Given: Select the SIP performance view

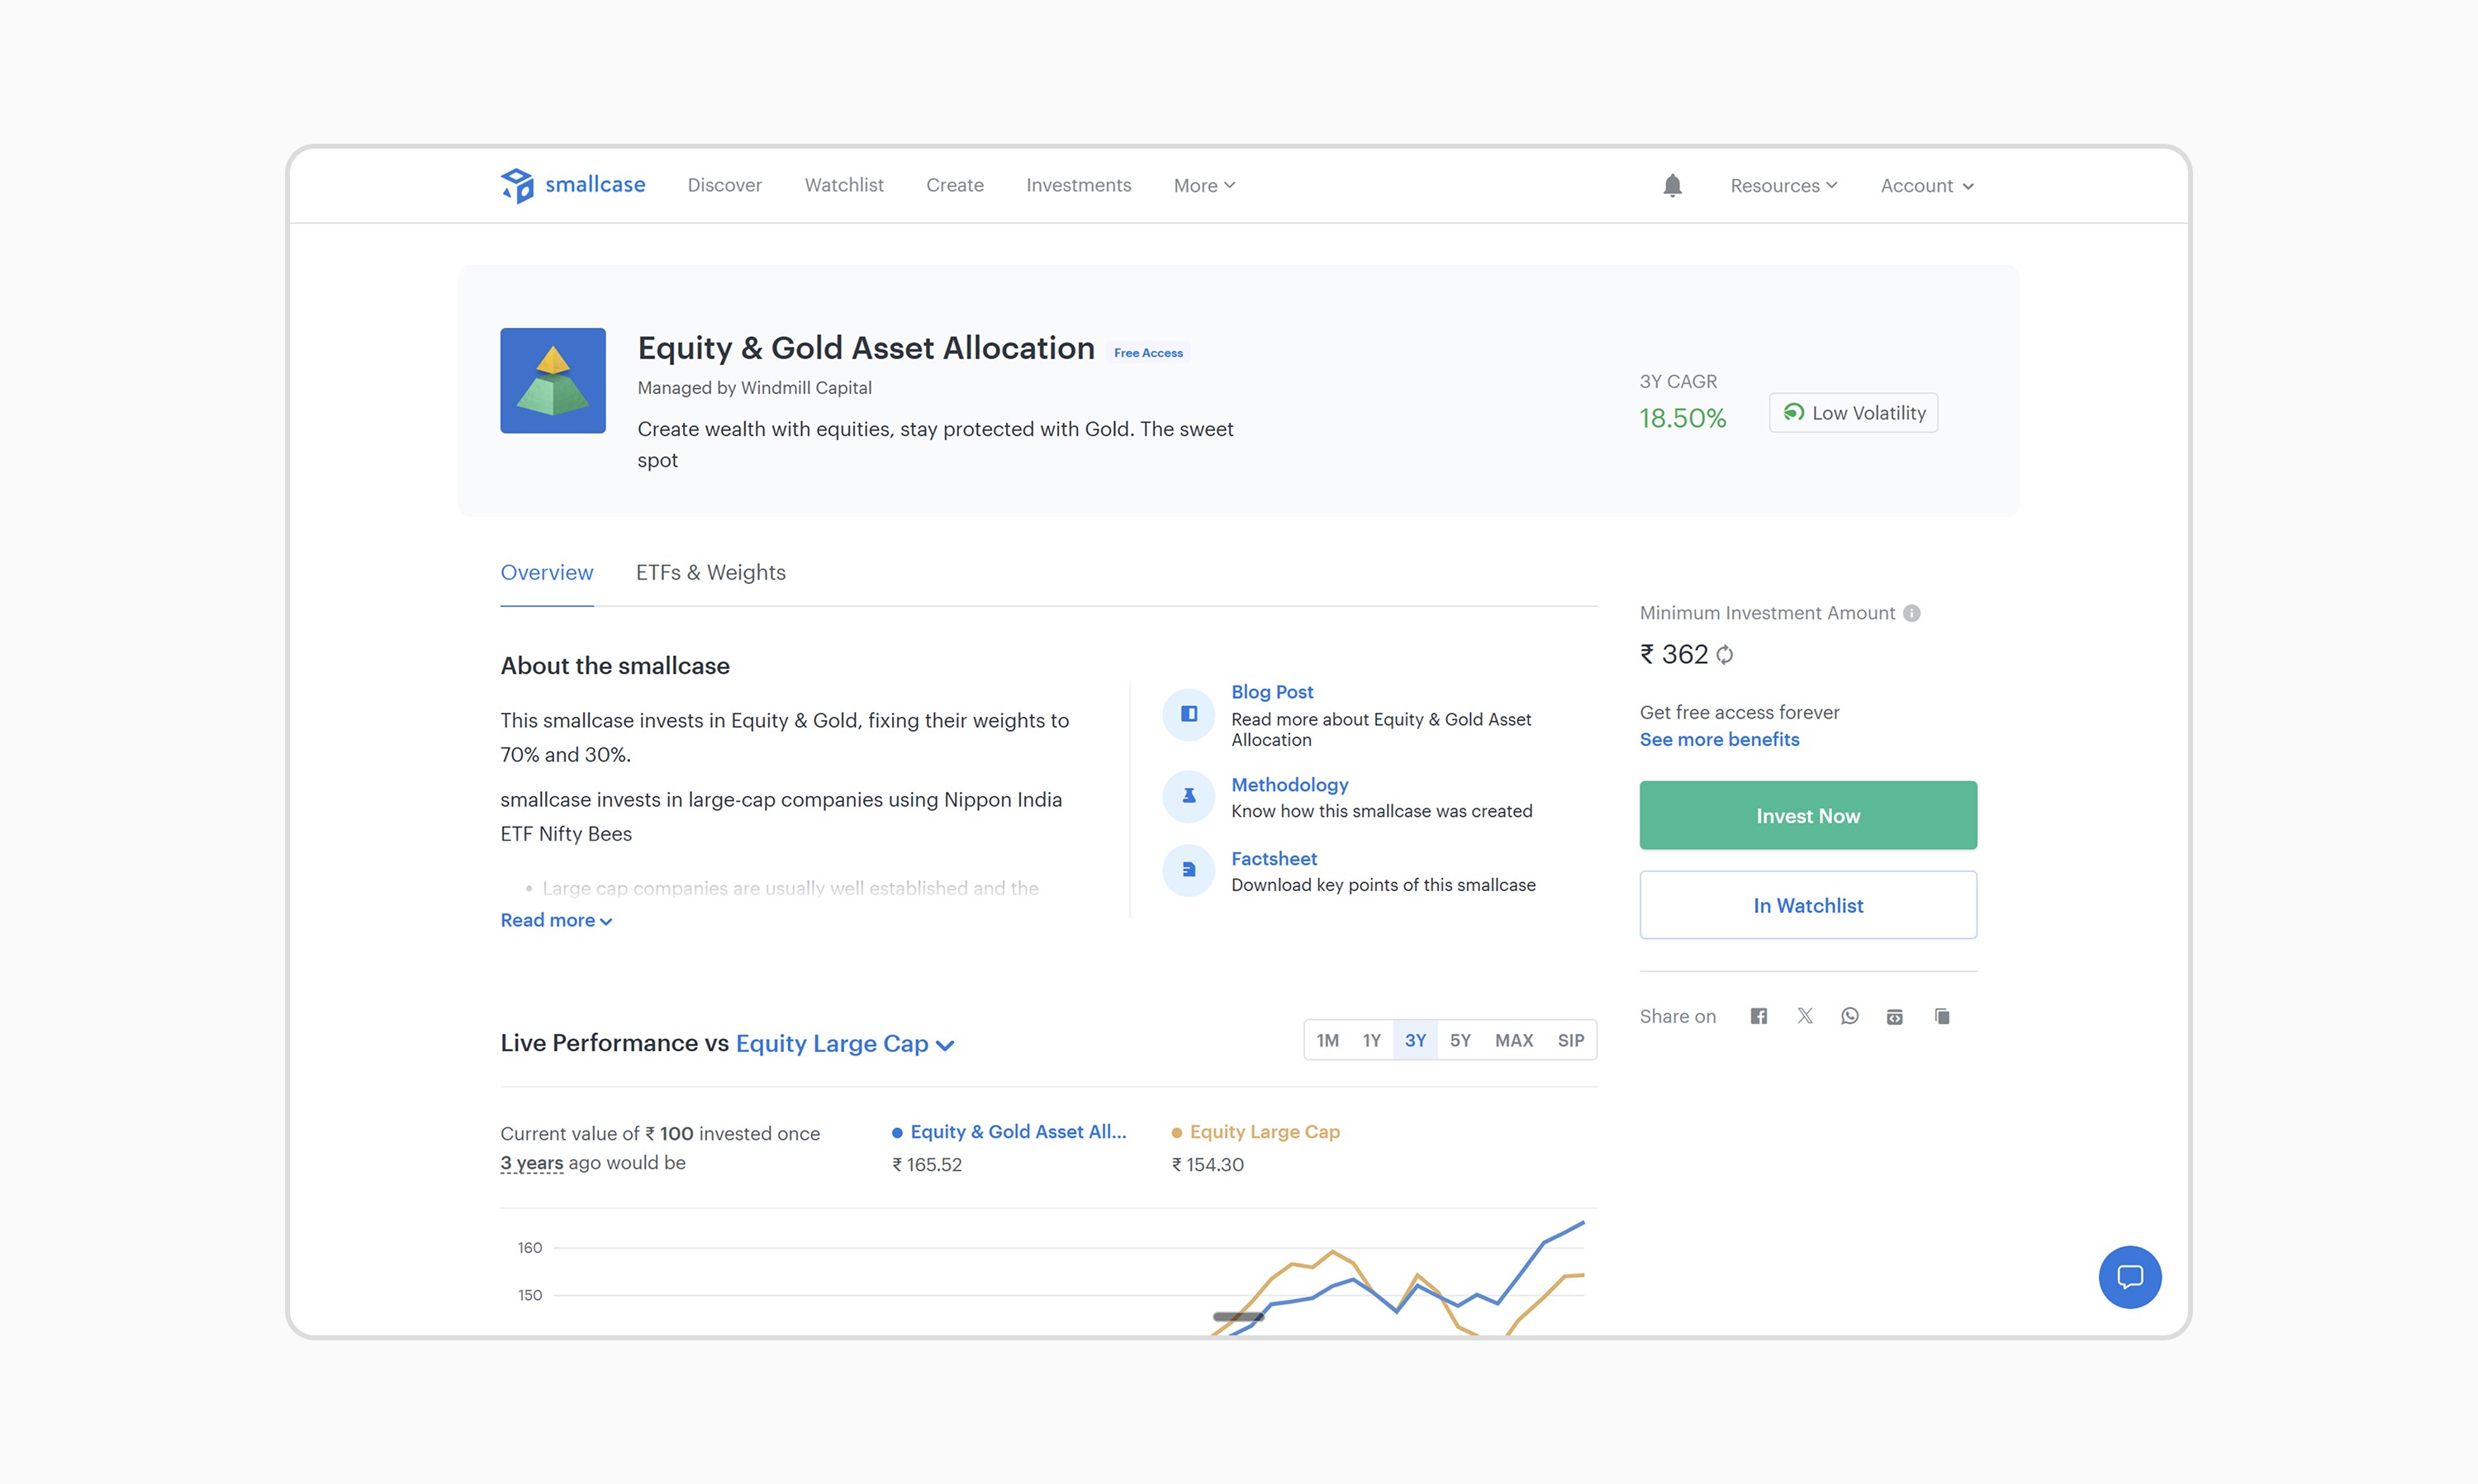Looking at the screenshot, I should click(x=1571, y=1040).
